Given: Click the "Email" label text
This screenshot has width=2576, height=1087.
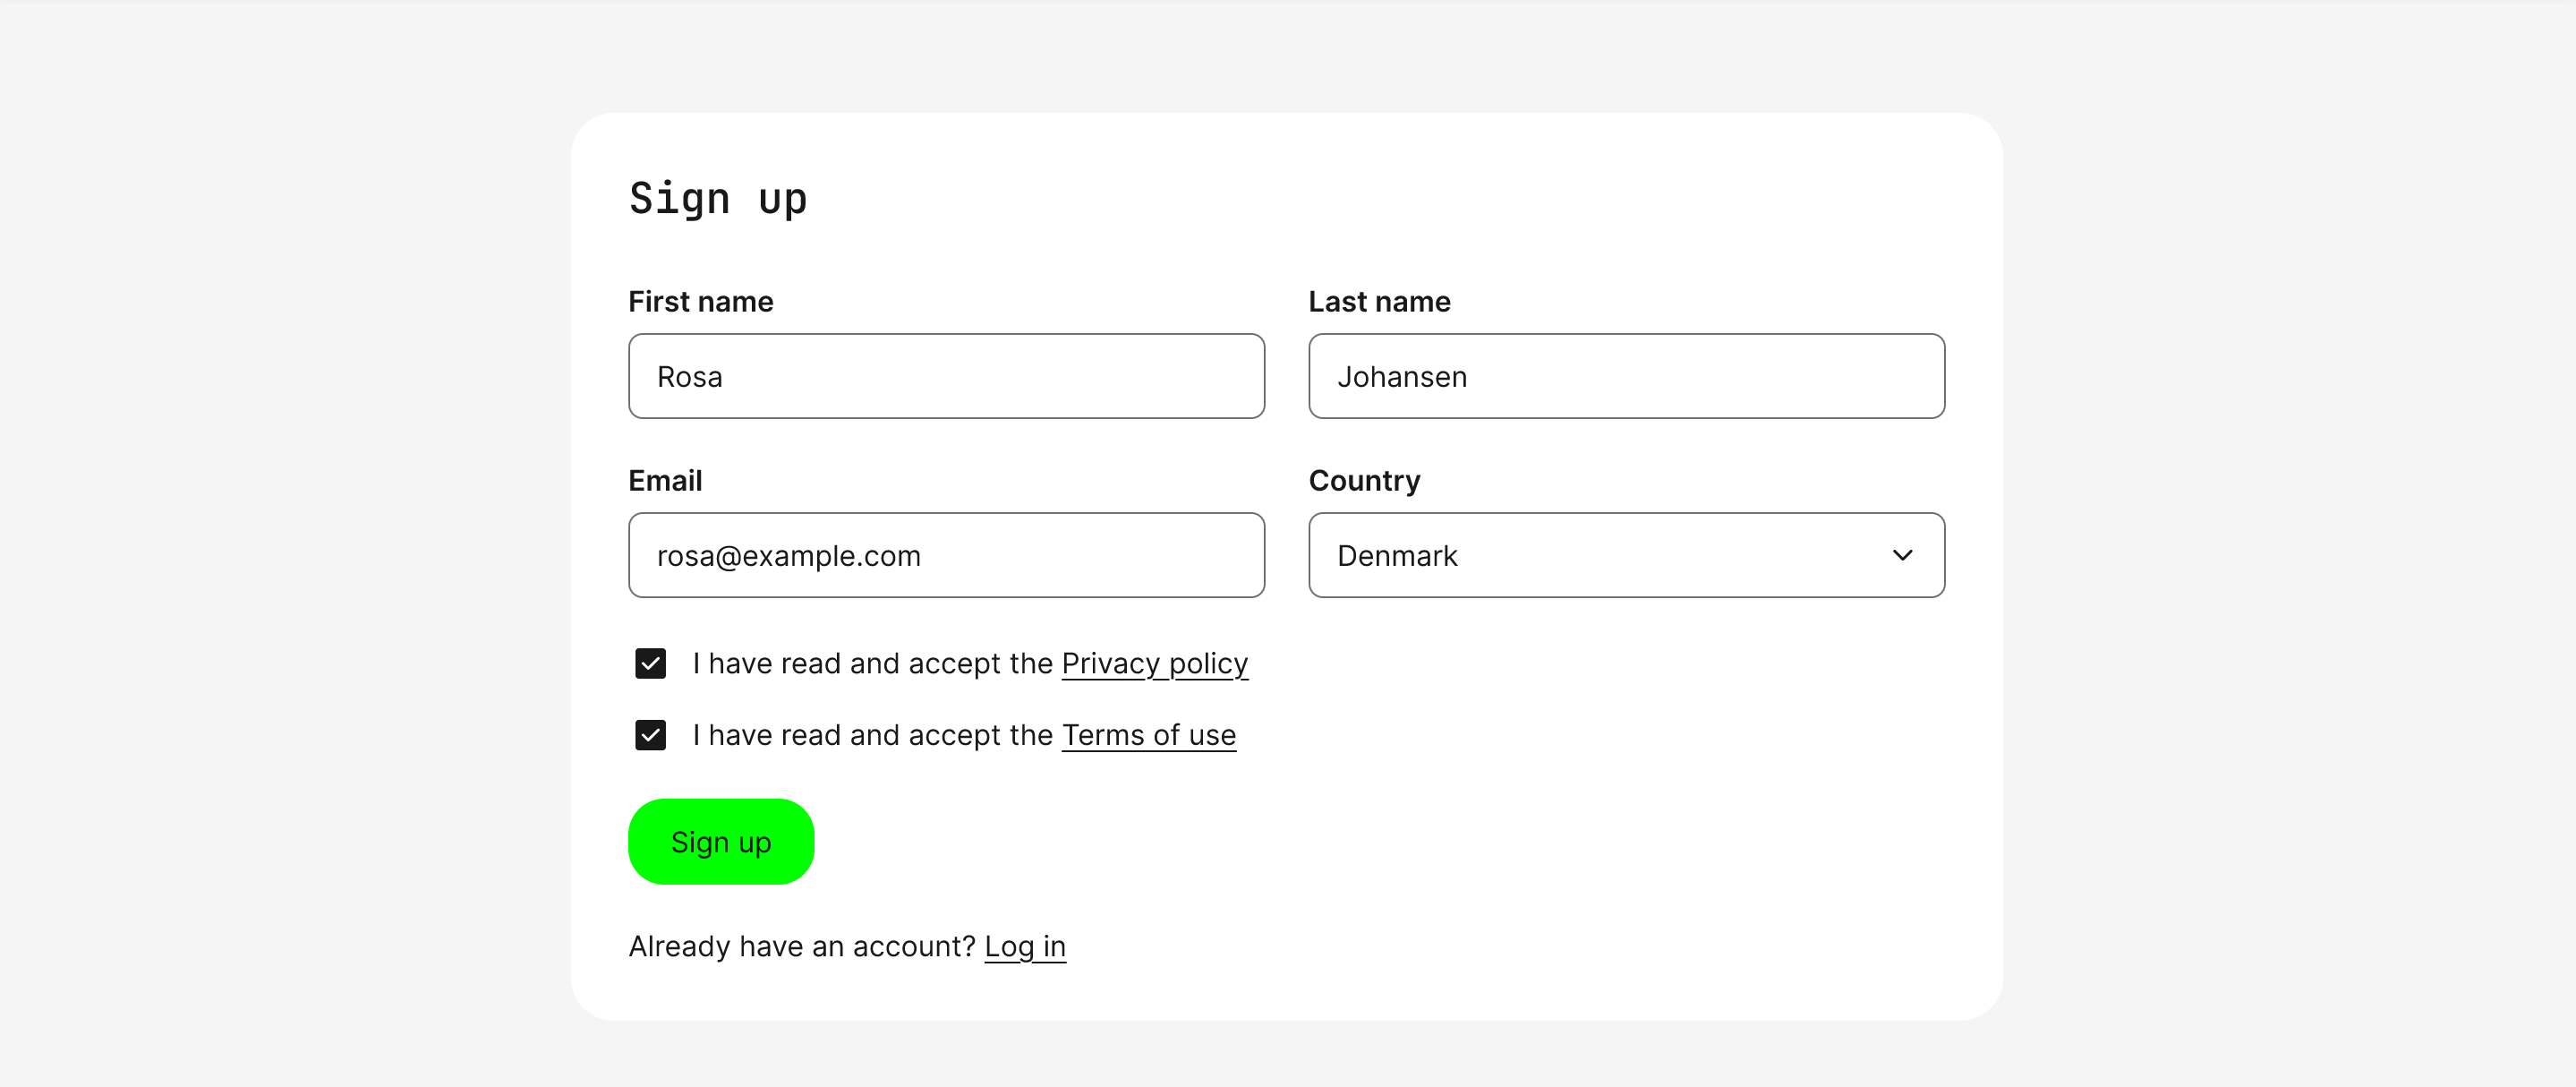Looking at the screenshot, I should (665, 481).
